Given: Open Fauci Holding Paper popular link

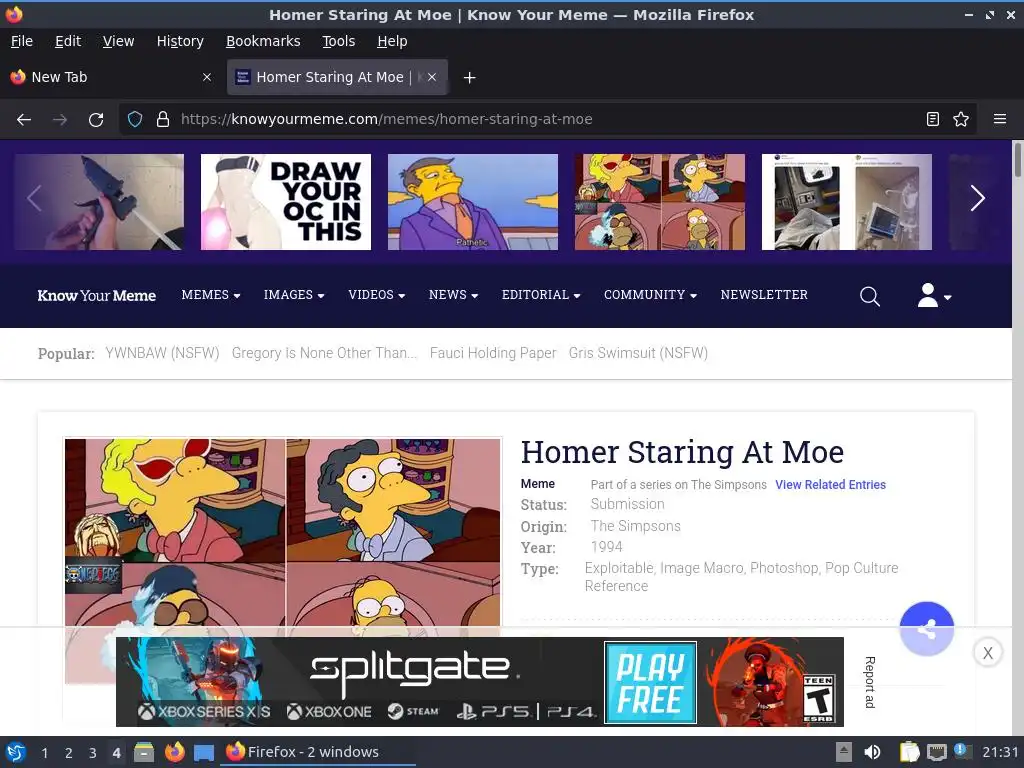Looking at the screenshot, I should [x=493, y=353].
